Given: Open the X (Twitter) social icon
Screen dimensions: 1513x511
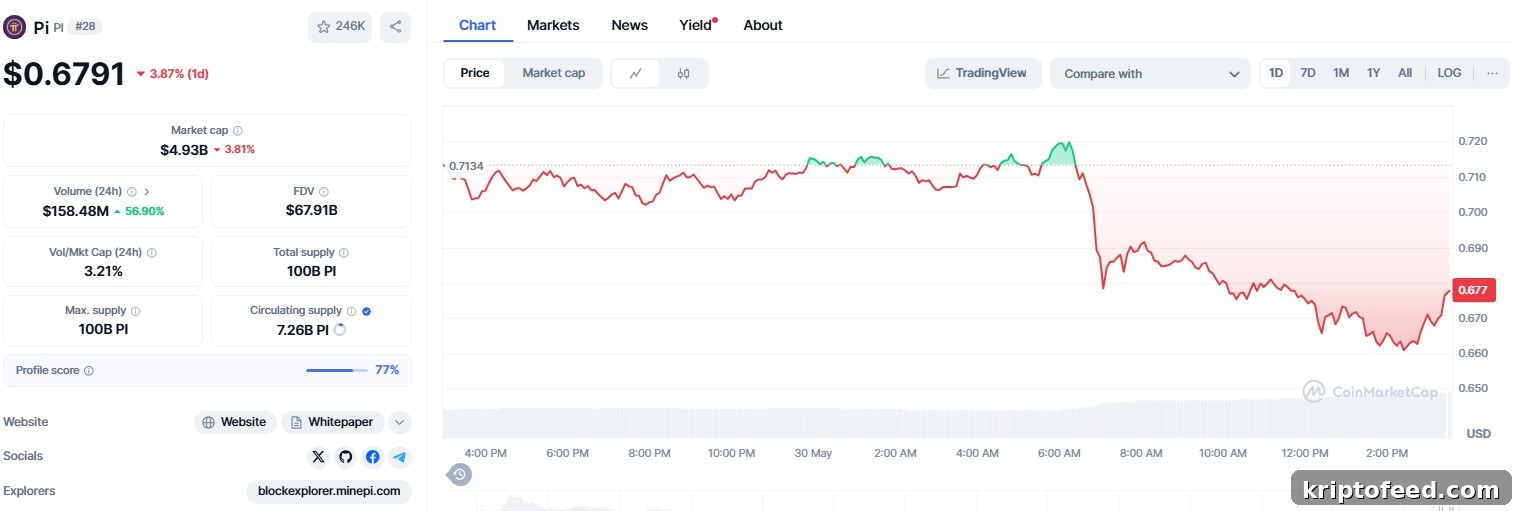Looking at the screenshot, I should click(318, 457).
